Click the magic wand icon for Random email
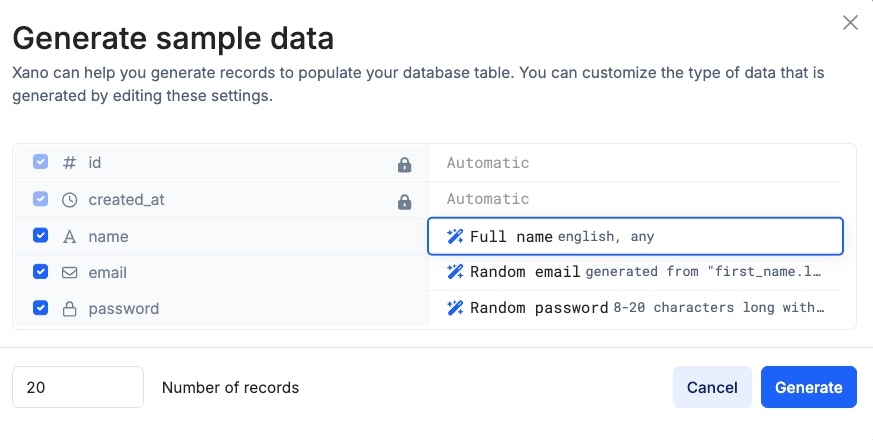Image resolution: width=873 pixels, height=440 pixels. coord(455,272)
